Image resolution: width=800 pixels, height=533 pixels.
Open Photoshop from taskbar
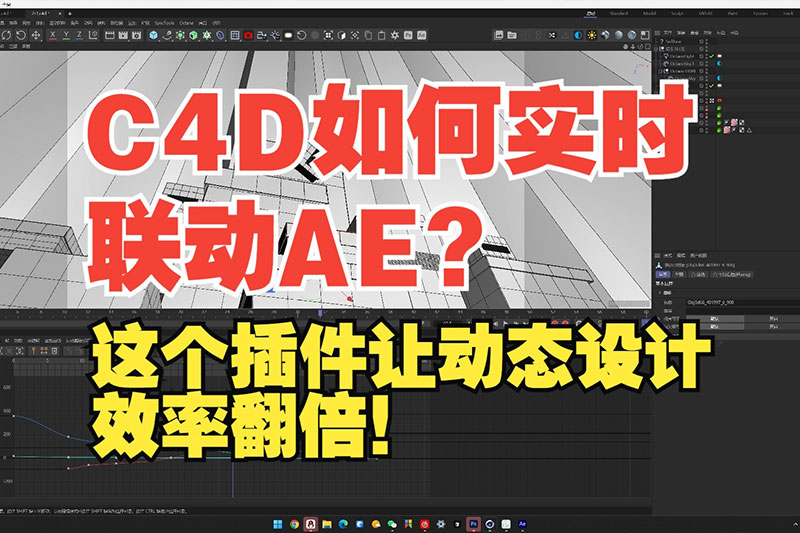(x=473, y=524)
